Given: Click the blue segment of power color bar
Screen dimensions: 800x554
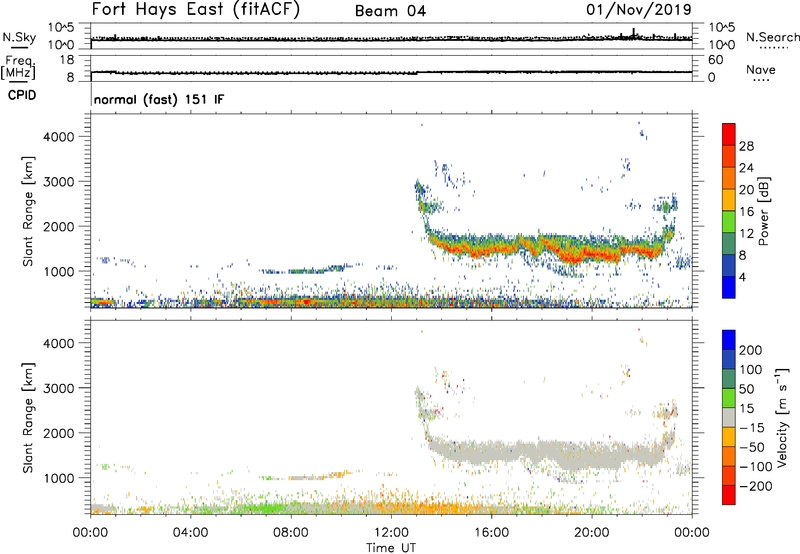Looking at the screenshot, I should click(729, 287).
